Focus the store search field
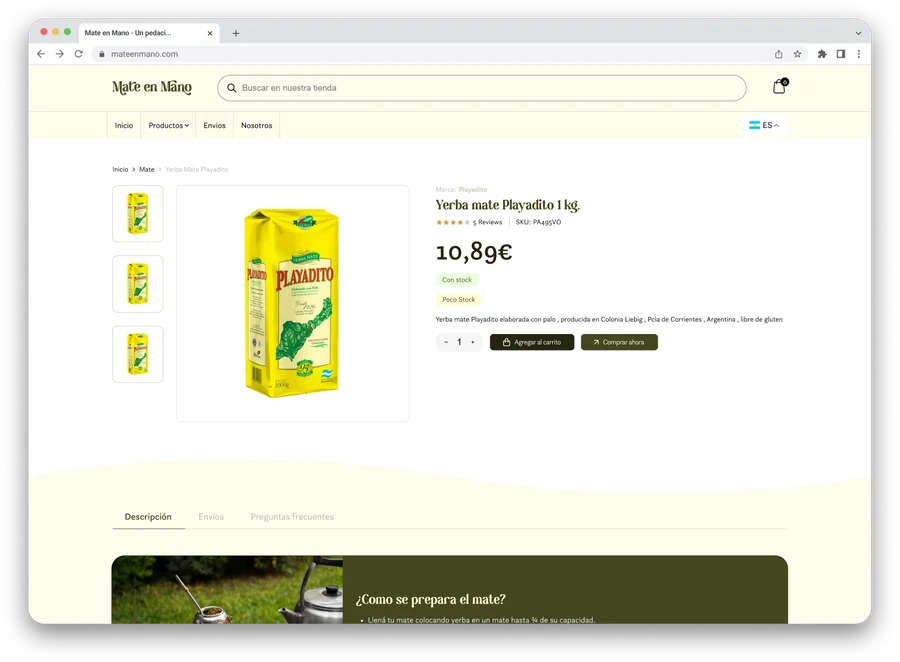 coord(482,88)
